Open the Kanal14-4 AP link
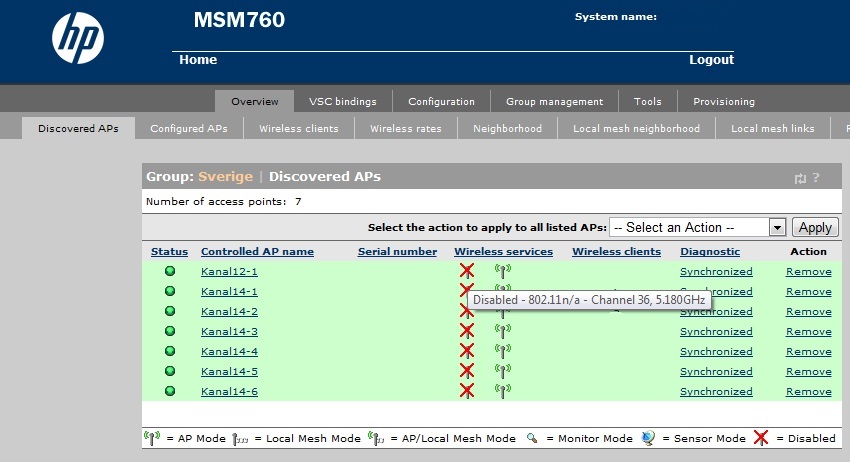850x462 pixels. (x=229, y=351)
